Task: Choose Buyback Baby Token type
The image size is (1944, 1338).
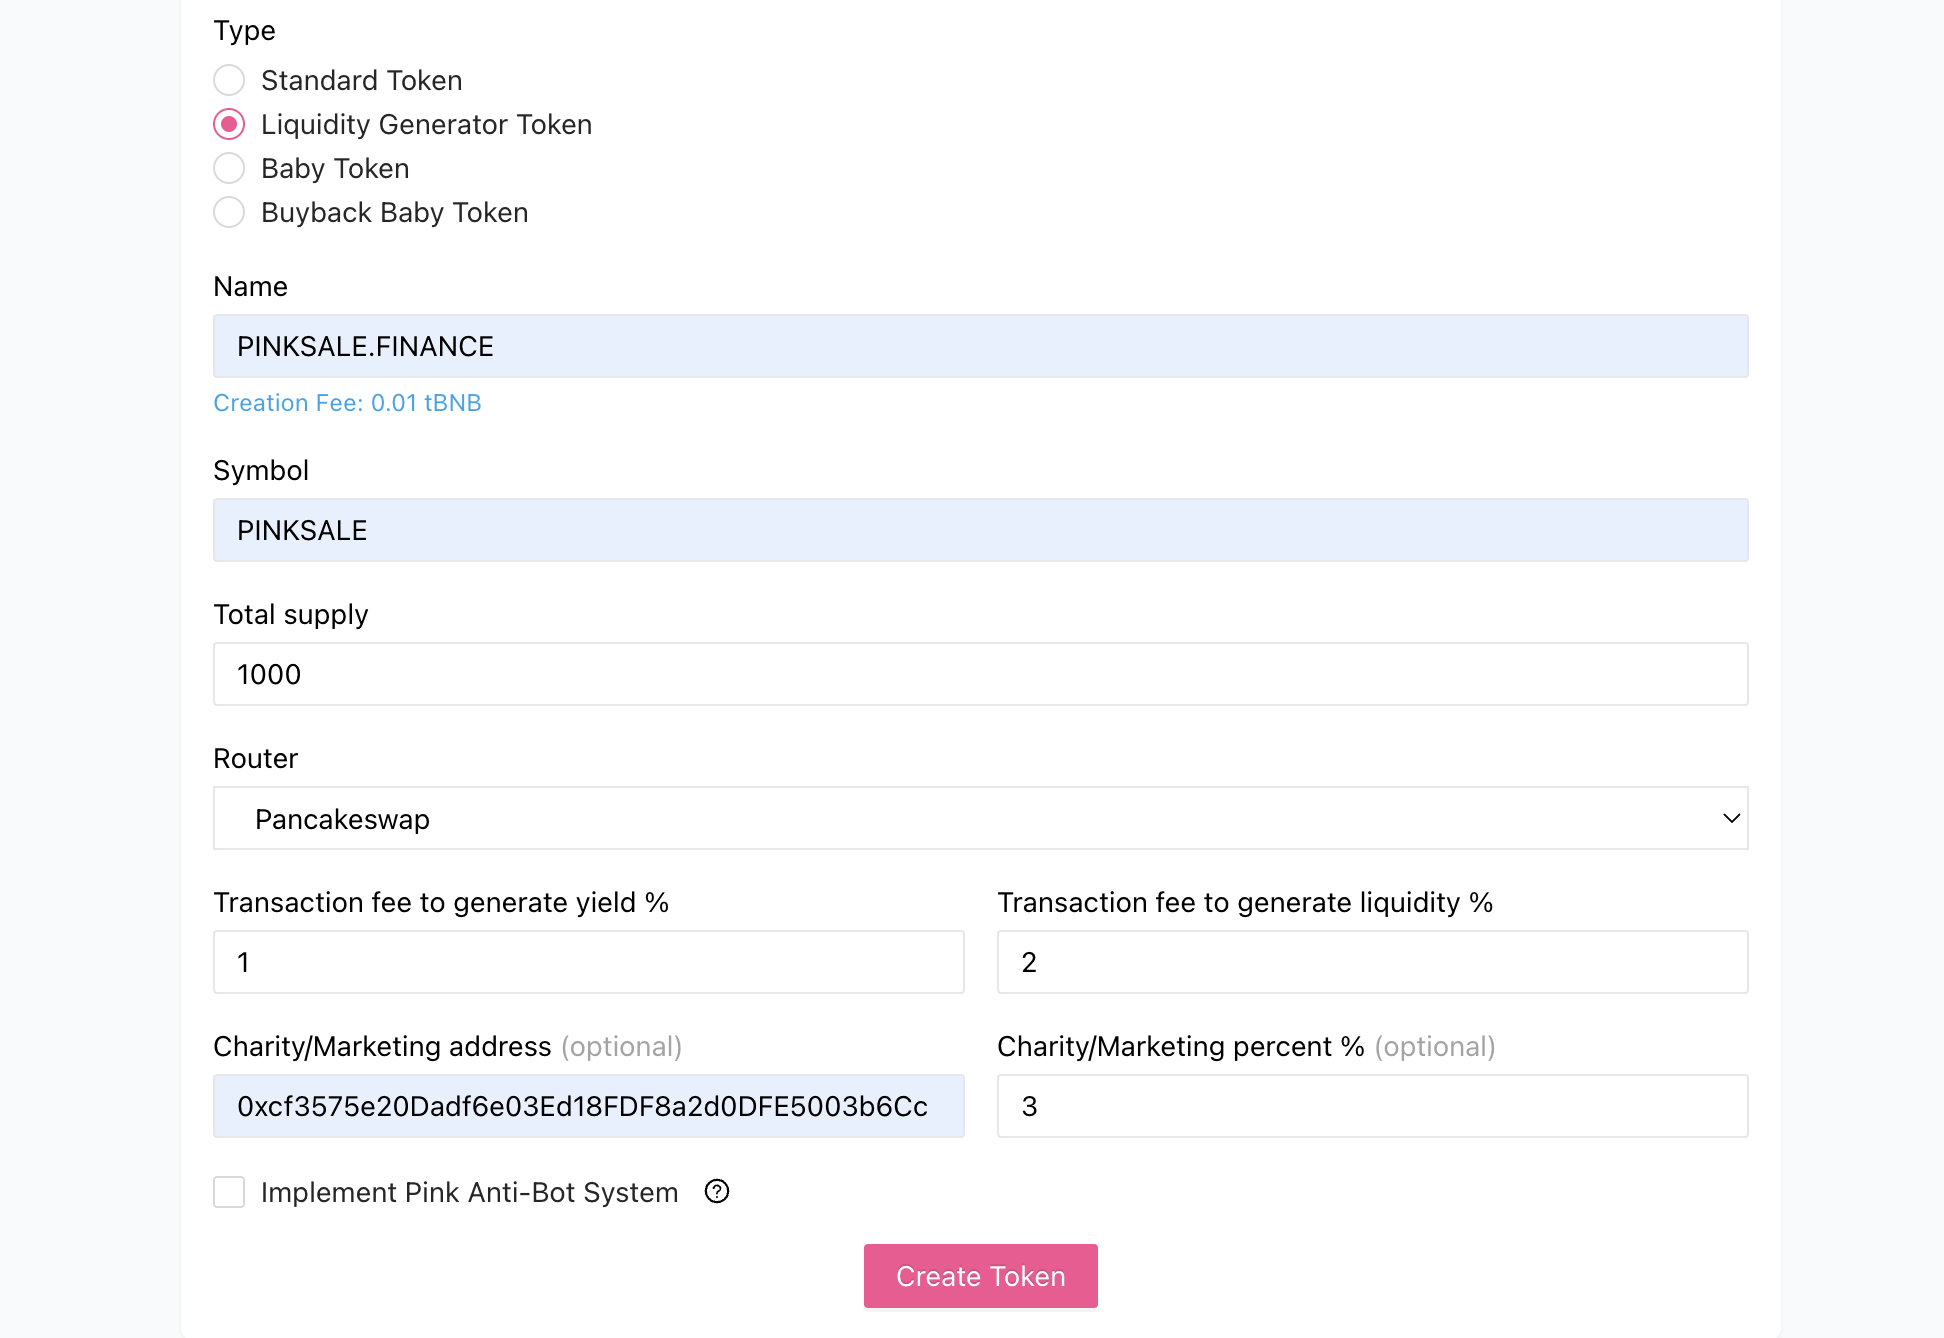Action: 229,212
